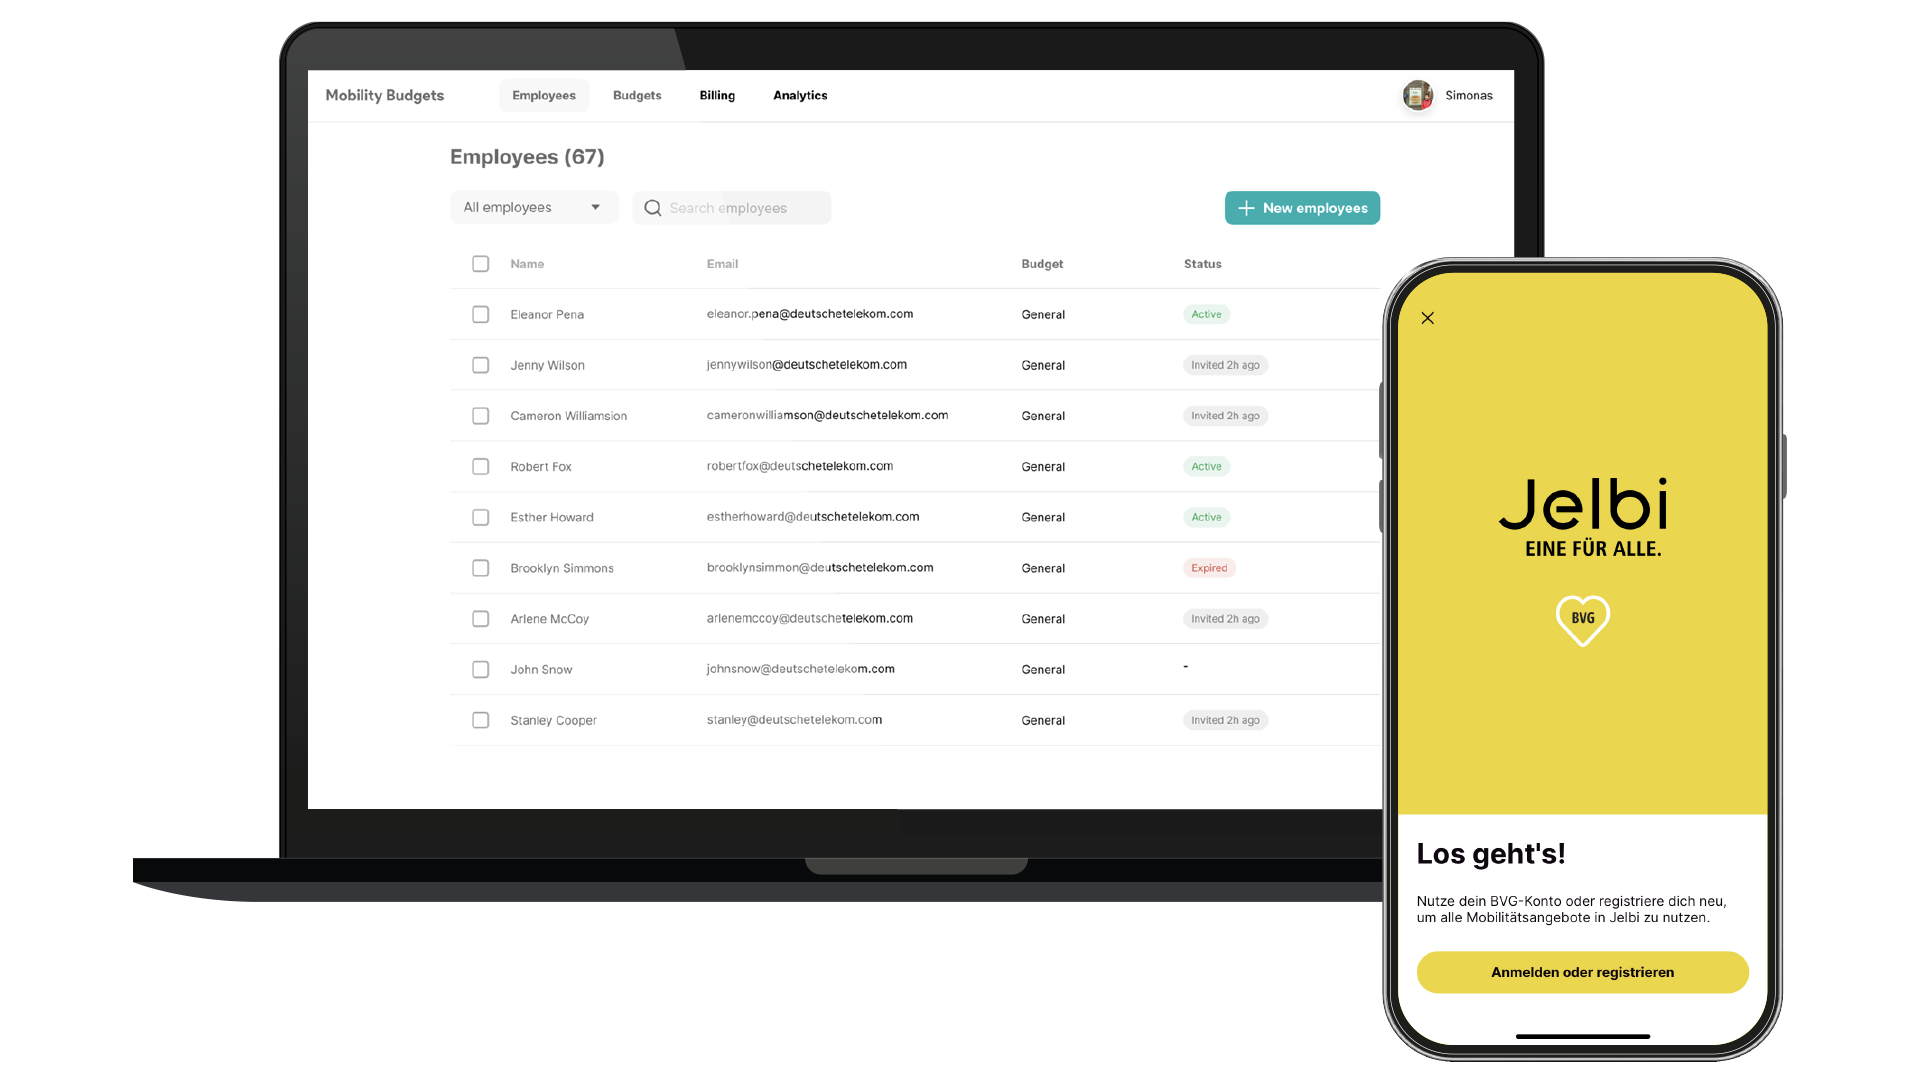Screen dimensions: 1920x1080
Task: Switch to the Budgets tab
Action: pos(638,95)
